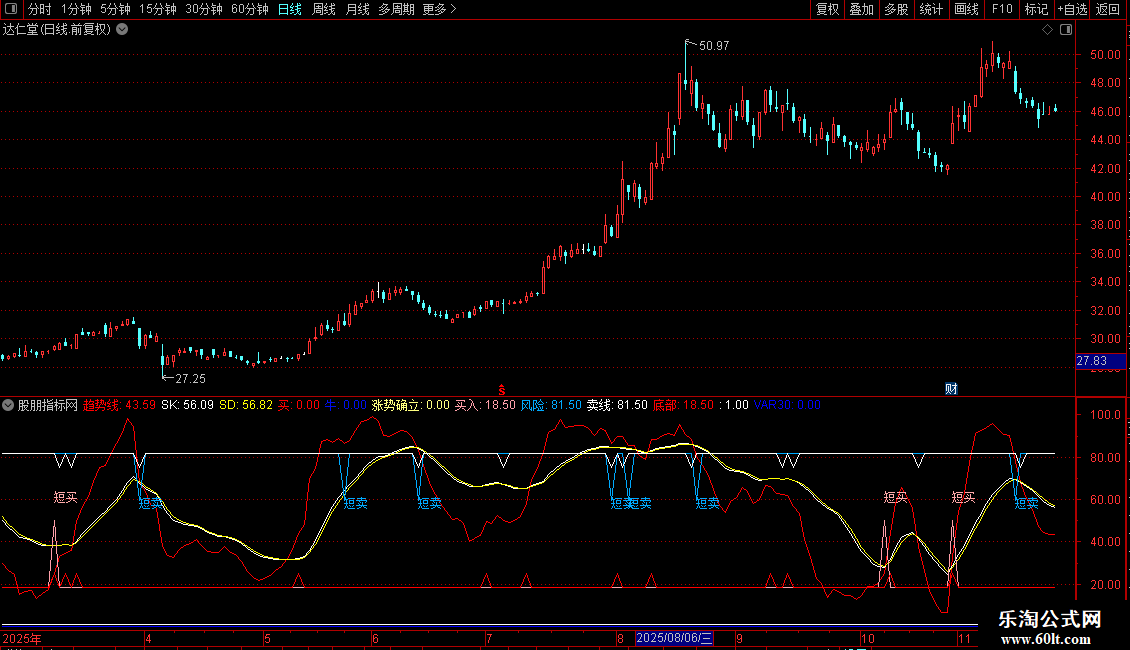Viewport: 1130px width, 650px height.
Task: Open the F10 company info
Action: click(1001, 9)
